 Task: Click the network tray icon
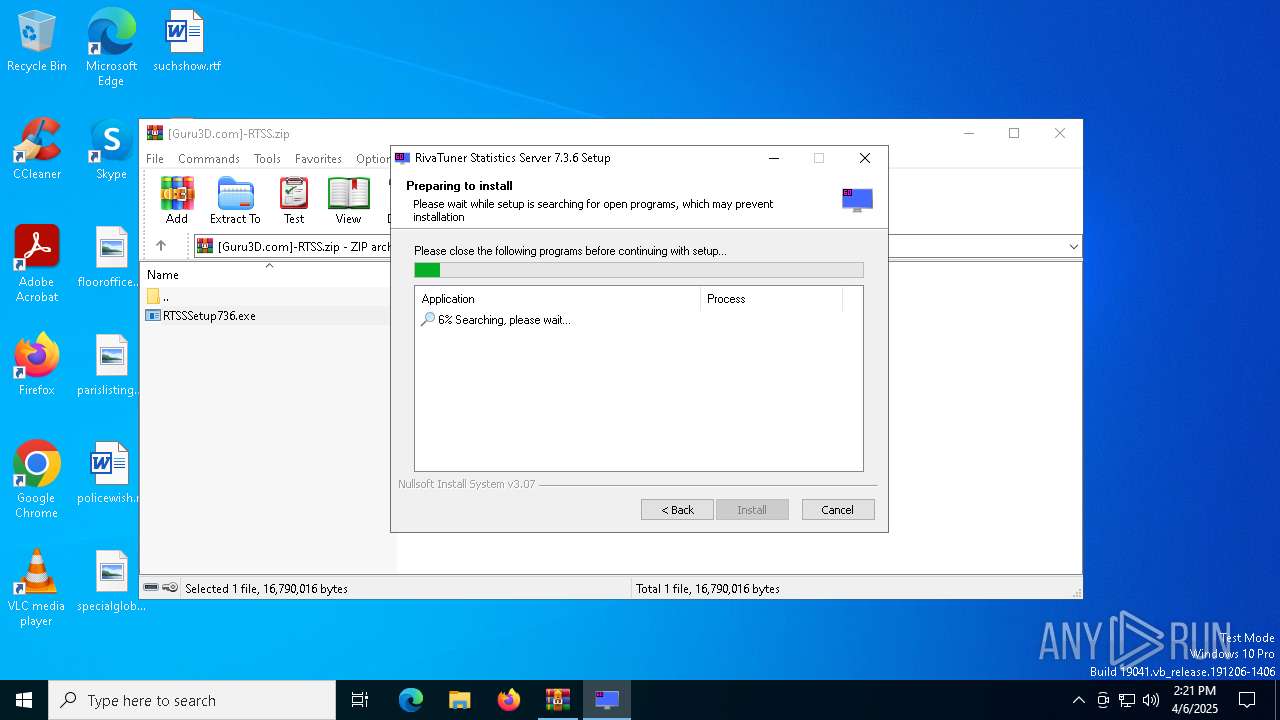pos(1127,700)
